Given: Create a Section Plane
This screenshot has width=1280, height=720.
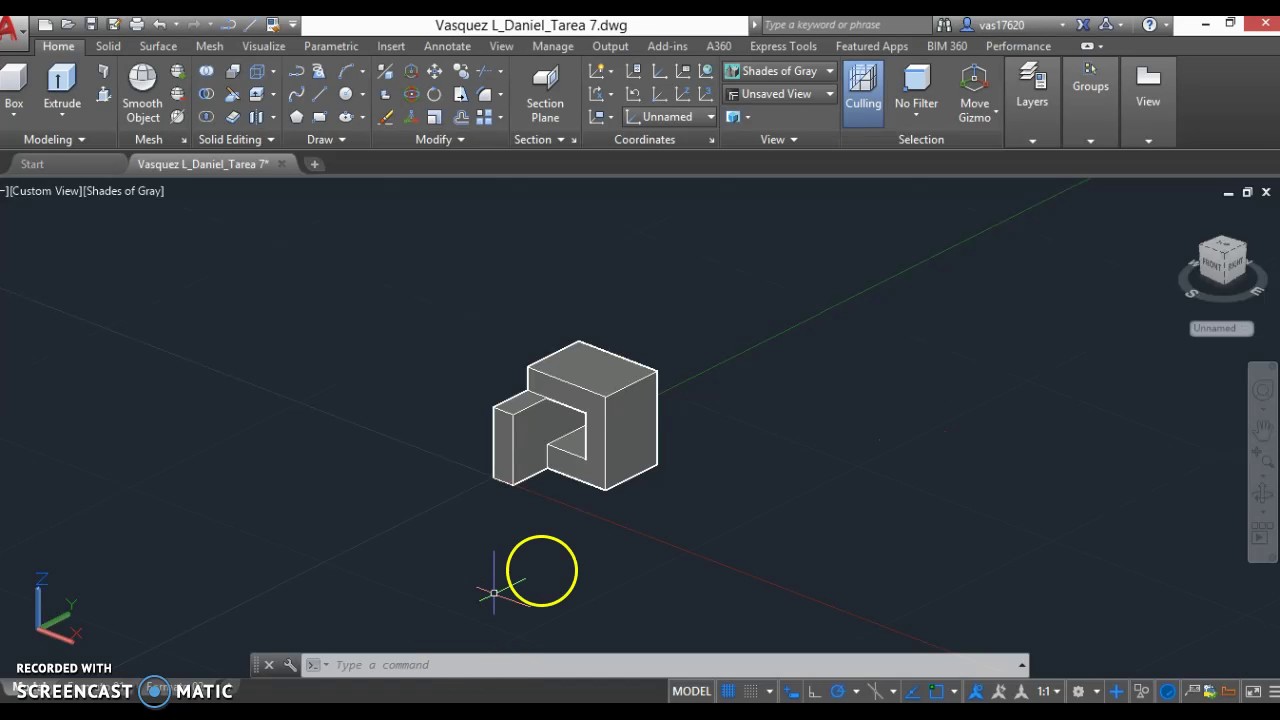Looking at the screenshot, I should tap(545, 95).
